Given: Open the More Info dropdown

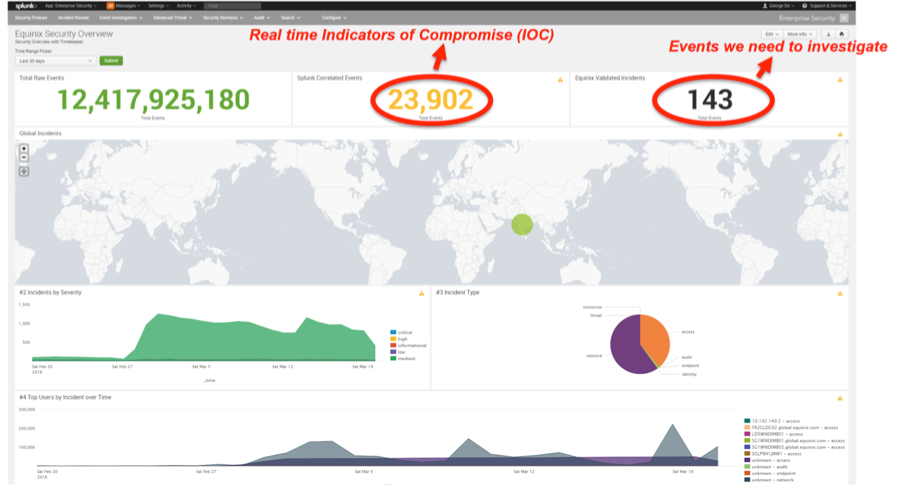Looking at the screenshot, I should [x=800, y=34].
